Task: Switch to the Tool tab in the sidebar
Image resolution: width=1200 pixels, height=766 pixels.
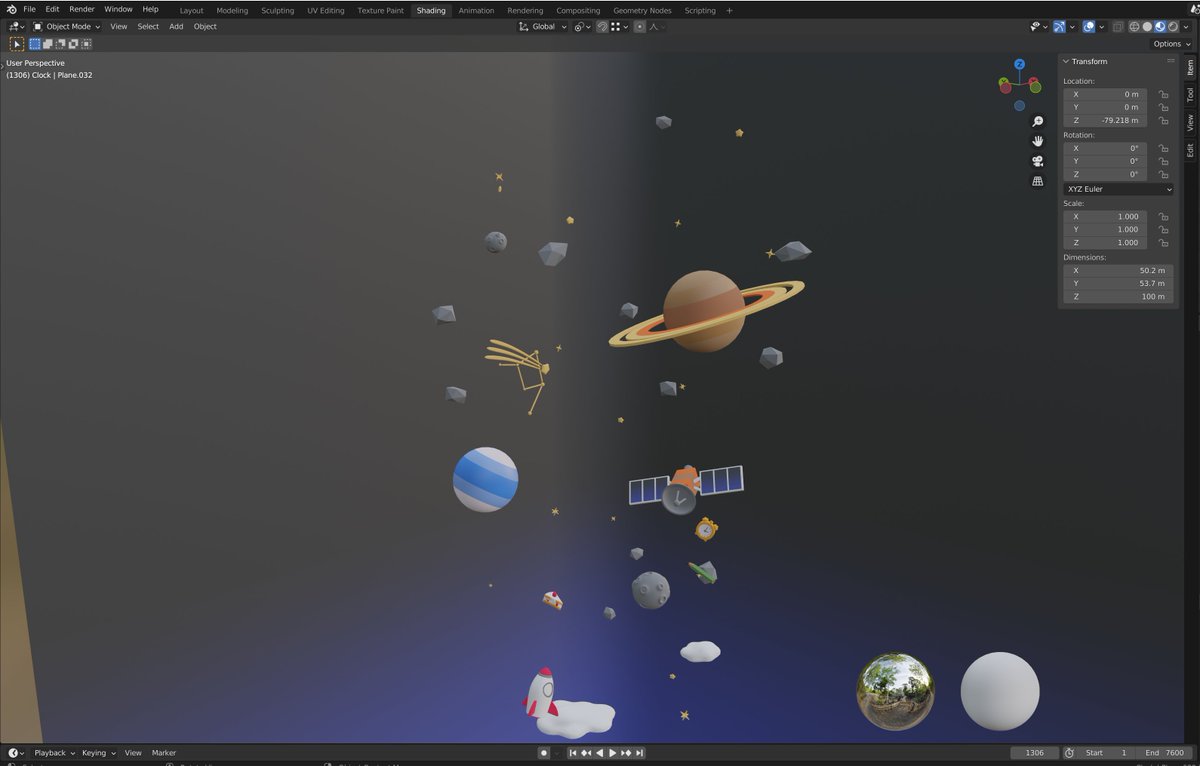Action: (1189, 94)
